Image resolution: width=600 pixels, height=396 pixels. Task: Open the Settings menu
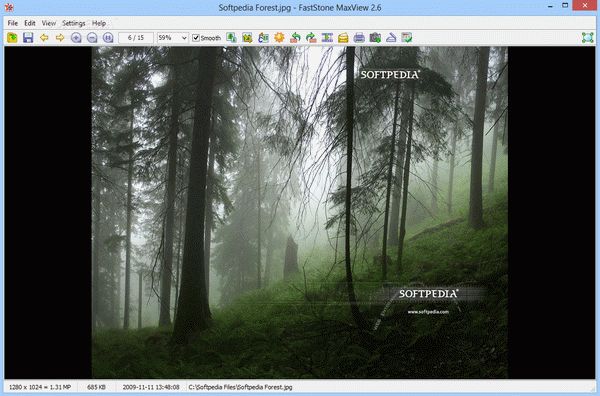[x=73, y=23]
